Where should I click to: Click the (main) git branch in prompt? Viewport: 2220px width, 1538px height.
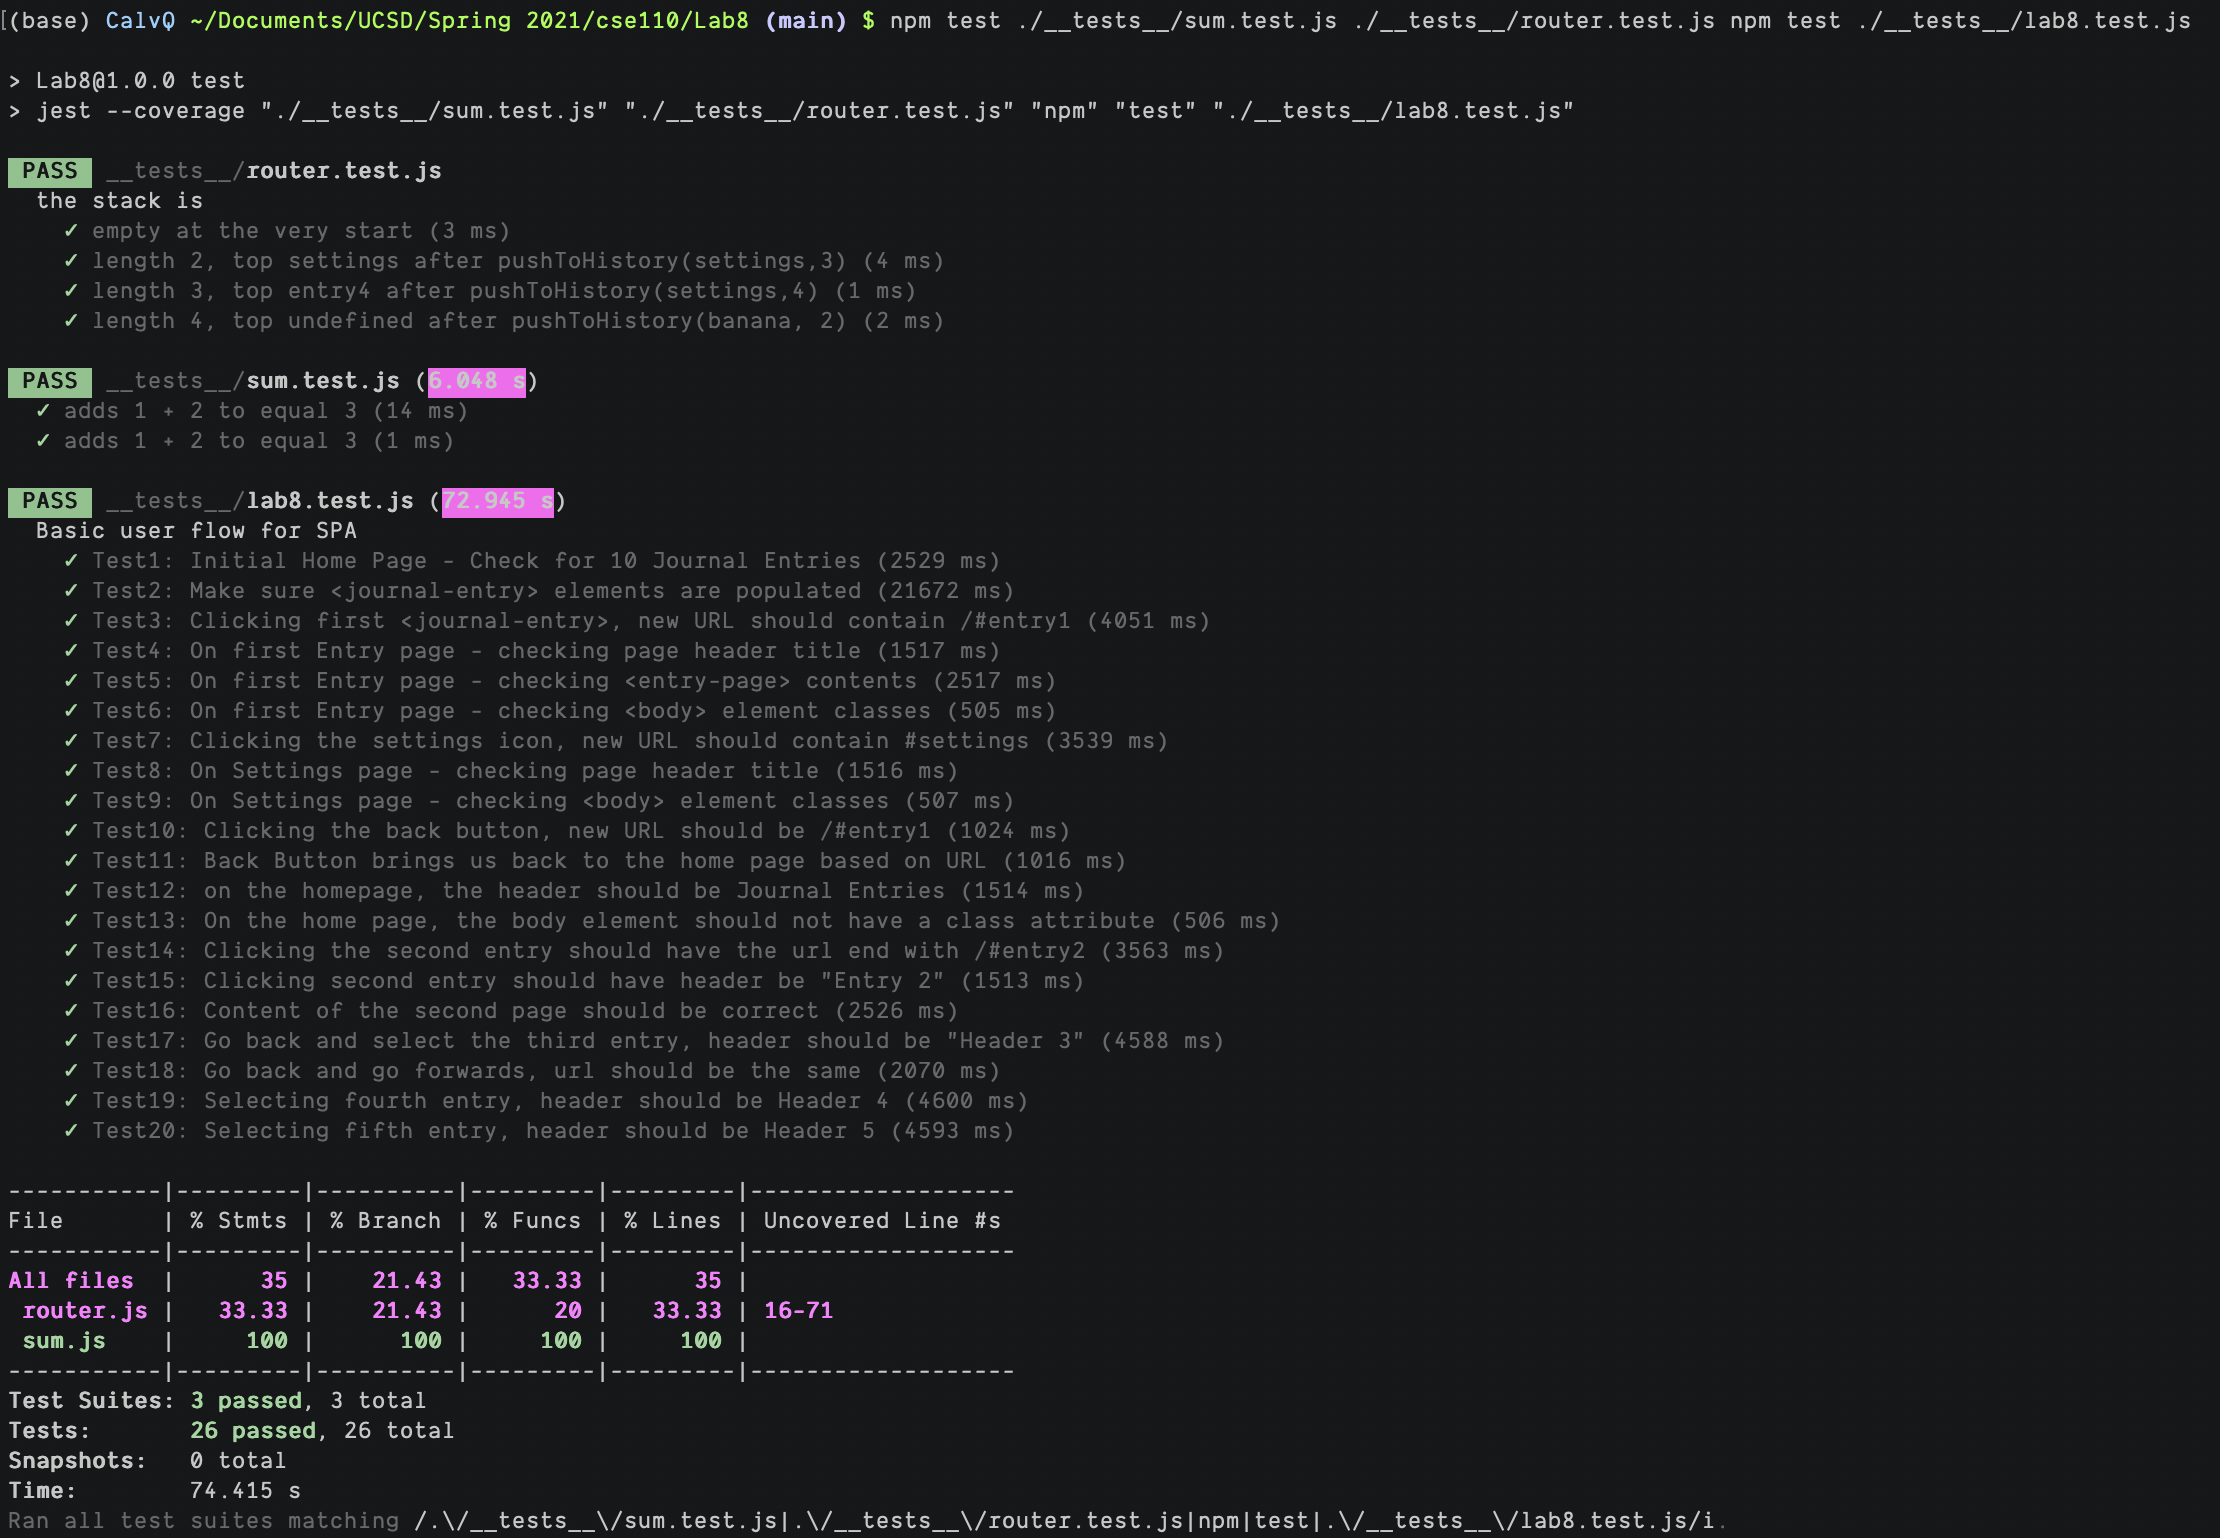(x=805, y=21)
